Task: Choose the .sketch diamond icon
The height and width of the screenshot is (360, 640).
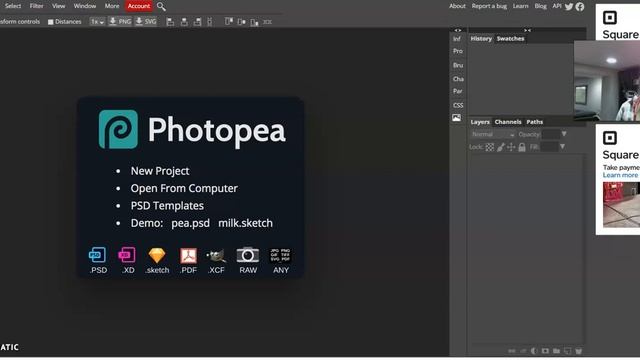Action: [x=157, y=256]
